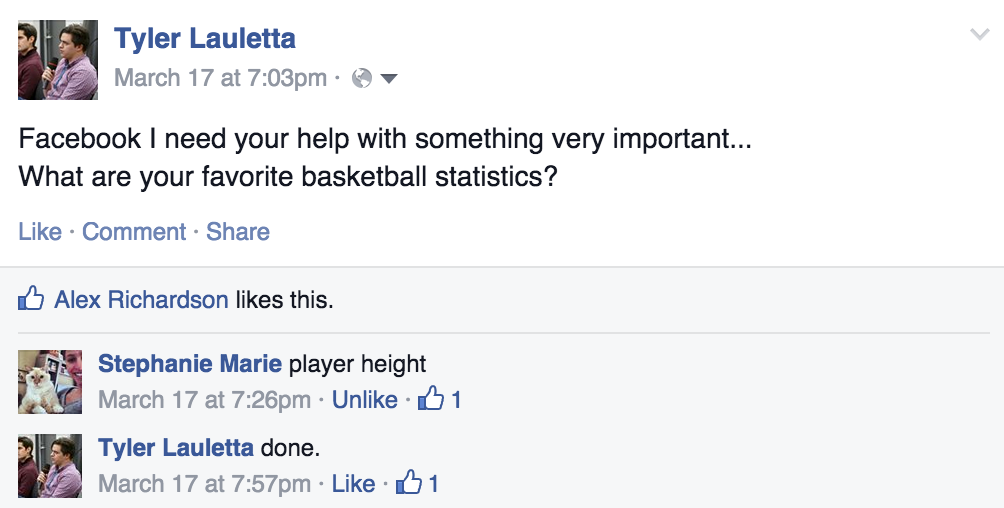Unlike Stephanie Marie's comment
1004x508 pixels.
[365, 400]
